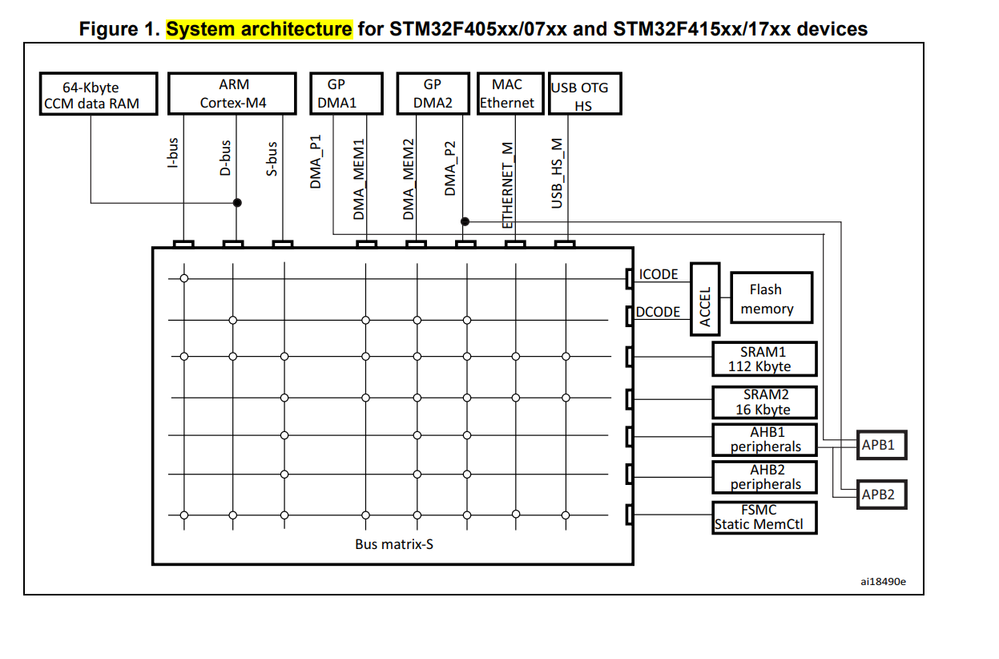Select the 'SRAM1 112 Kbyte' block
The image size is (999, 659).
pyautogui.click(x=765, y=359)
